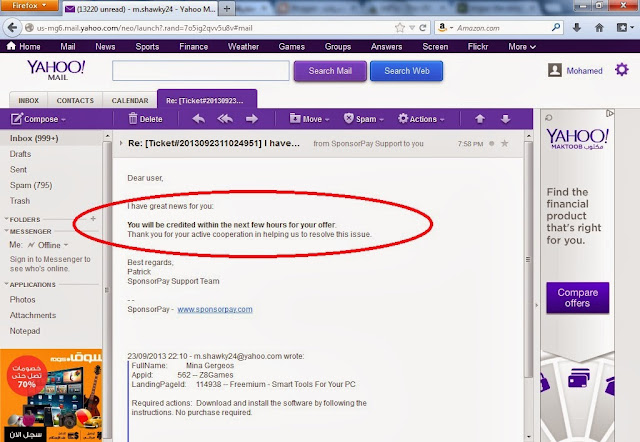The height and width of the screenshot is (442, 640).
Task: Click the Yahoo Mail logo
Action: coord(56,70)
